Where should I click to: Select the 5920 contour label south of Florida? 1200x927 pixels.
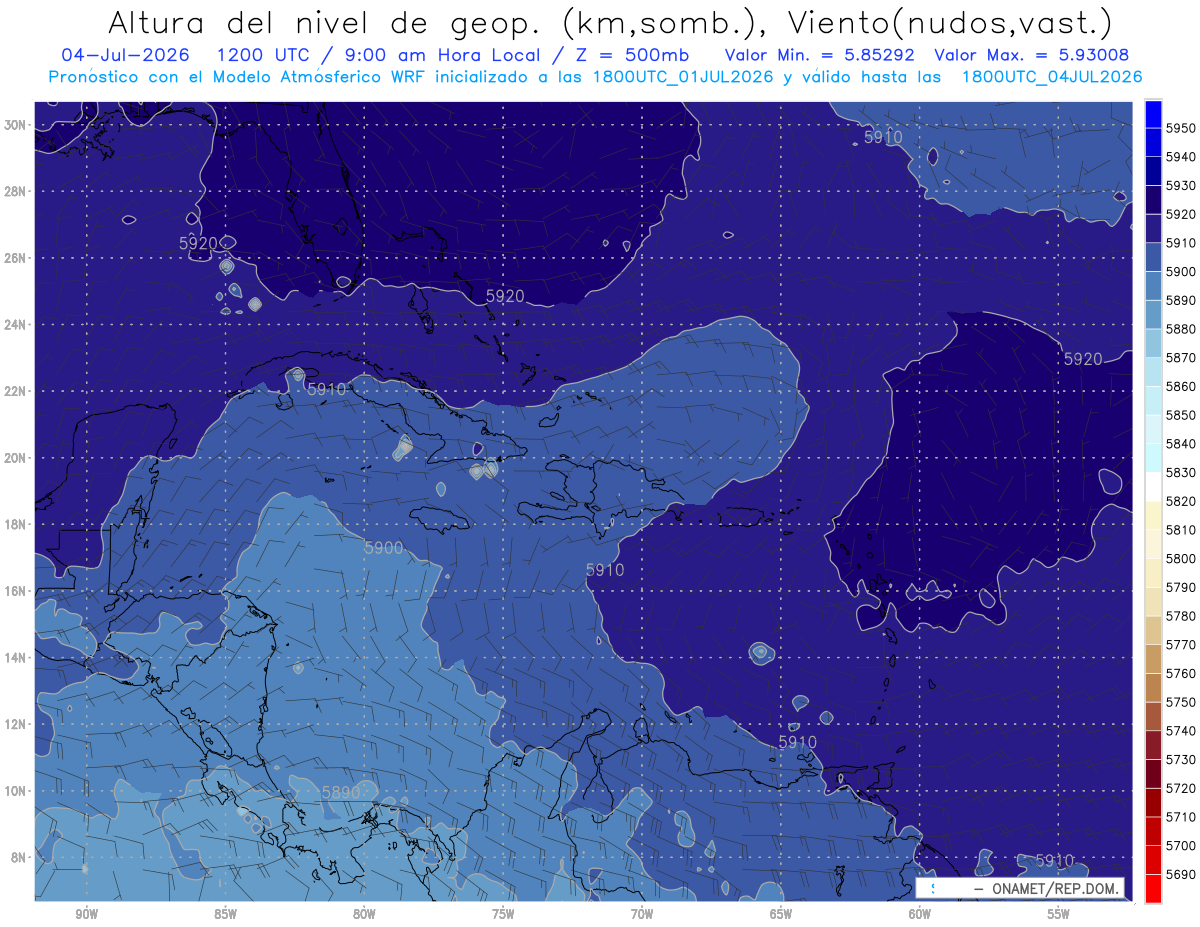[505, 296]
